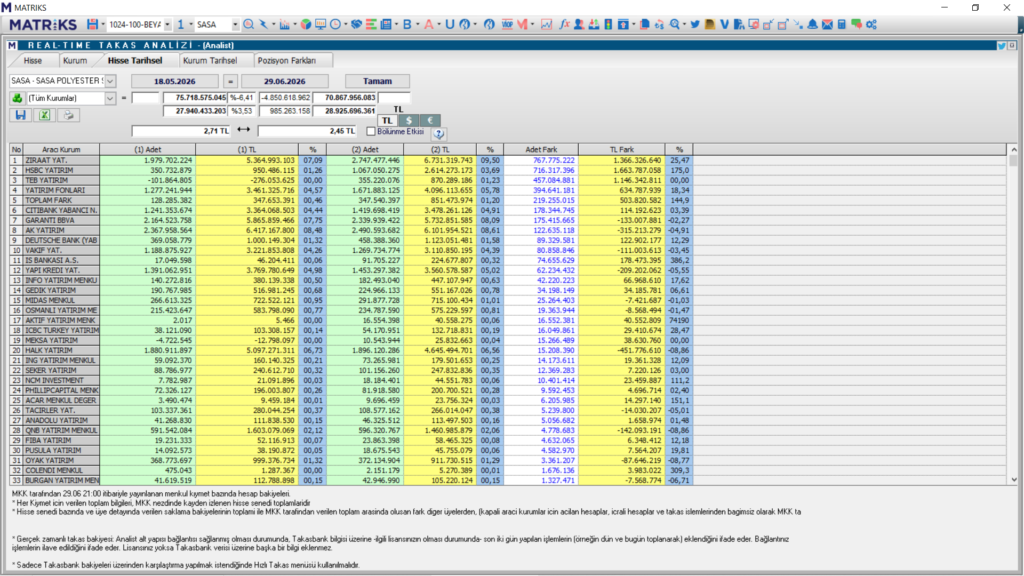Click the 29.06.2026 end date button
Viewport: 1024px width, 576px height.
tap(285, 81)
